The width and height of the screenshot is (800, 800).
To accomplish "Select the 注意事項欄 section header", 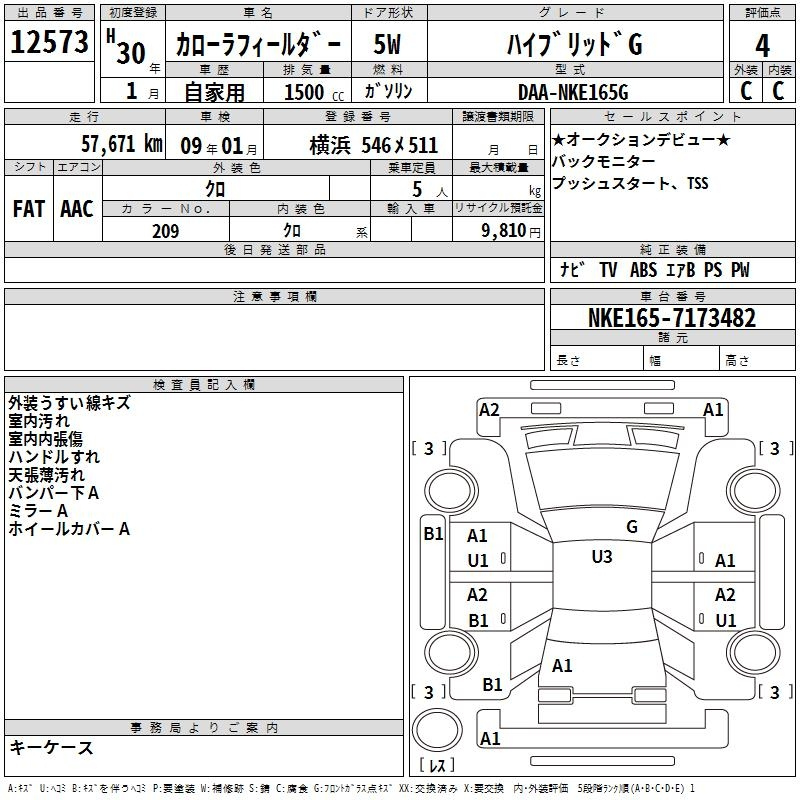I will coord(275,296).
